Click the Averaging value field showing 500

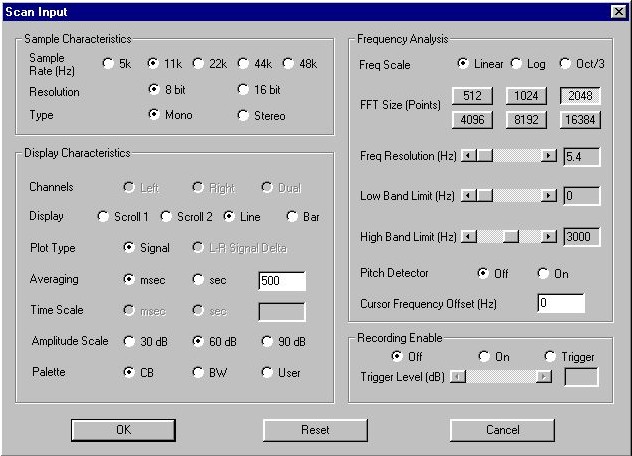tap(282, 281)
